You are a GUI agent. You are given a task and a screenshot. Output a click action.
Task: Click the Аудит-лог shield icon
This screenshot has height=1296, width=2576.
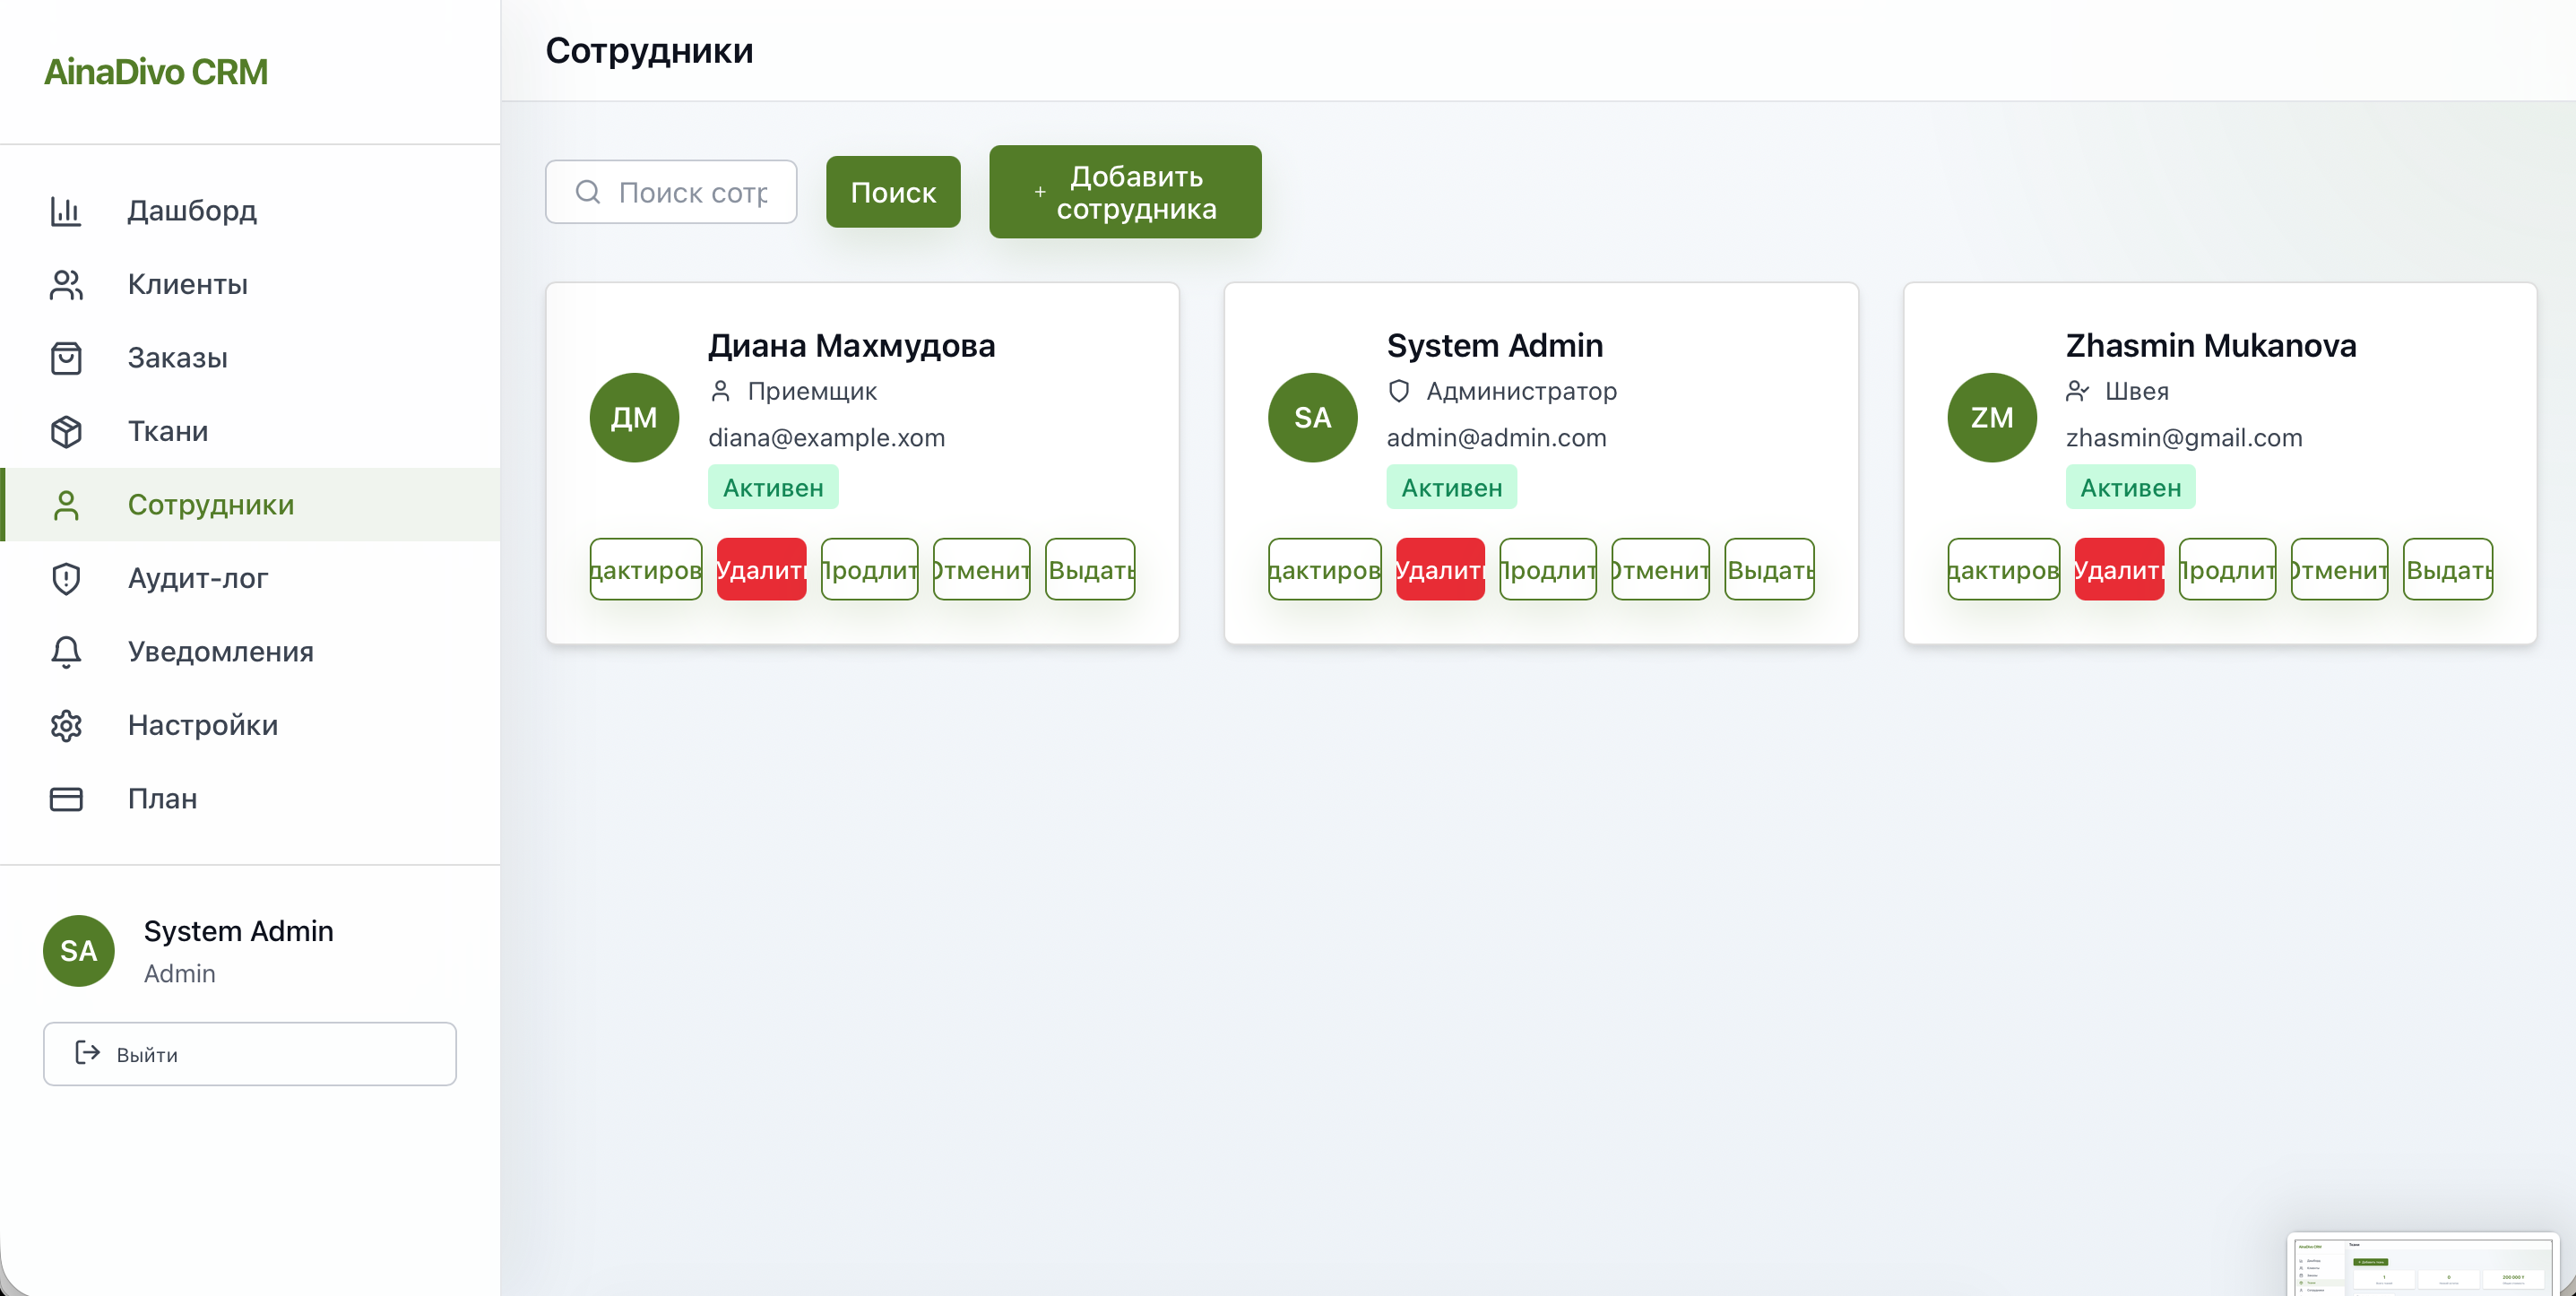point(66,579)
